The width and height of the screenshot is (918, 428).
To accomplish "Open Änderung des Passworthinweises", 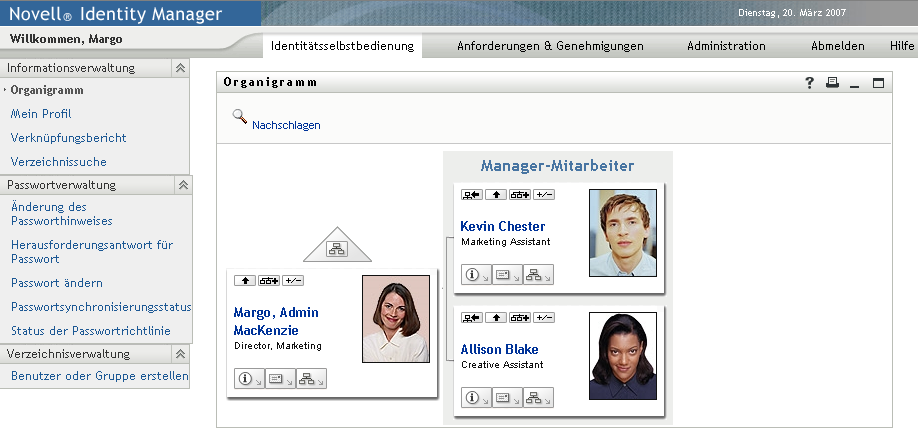I will pos(61,214).
